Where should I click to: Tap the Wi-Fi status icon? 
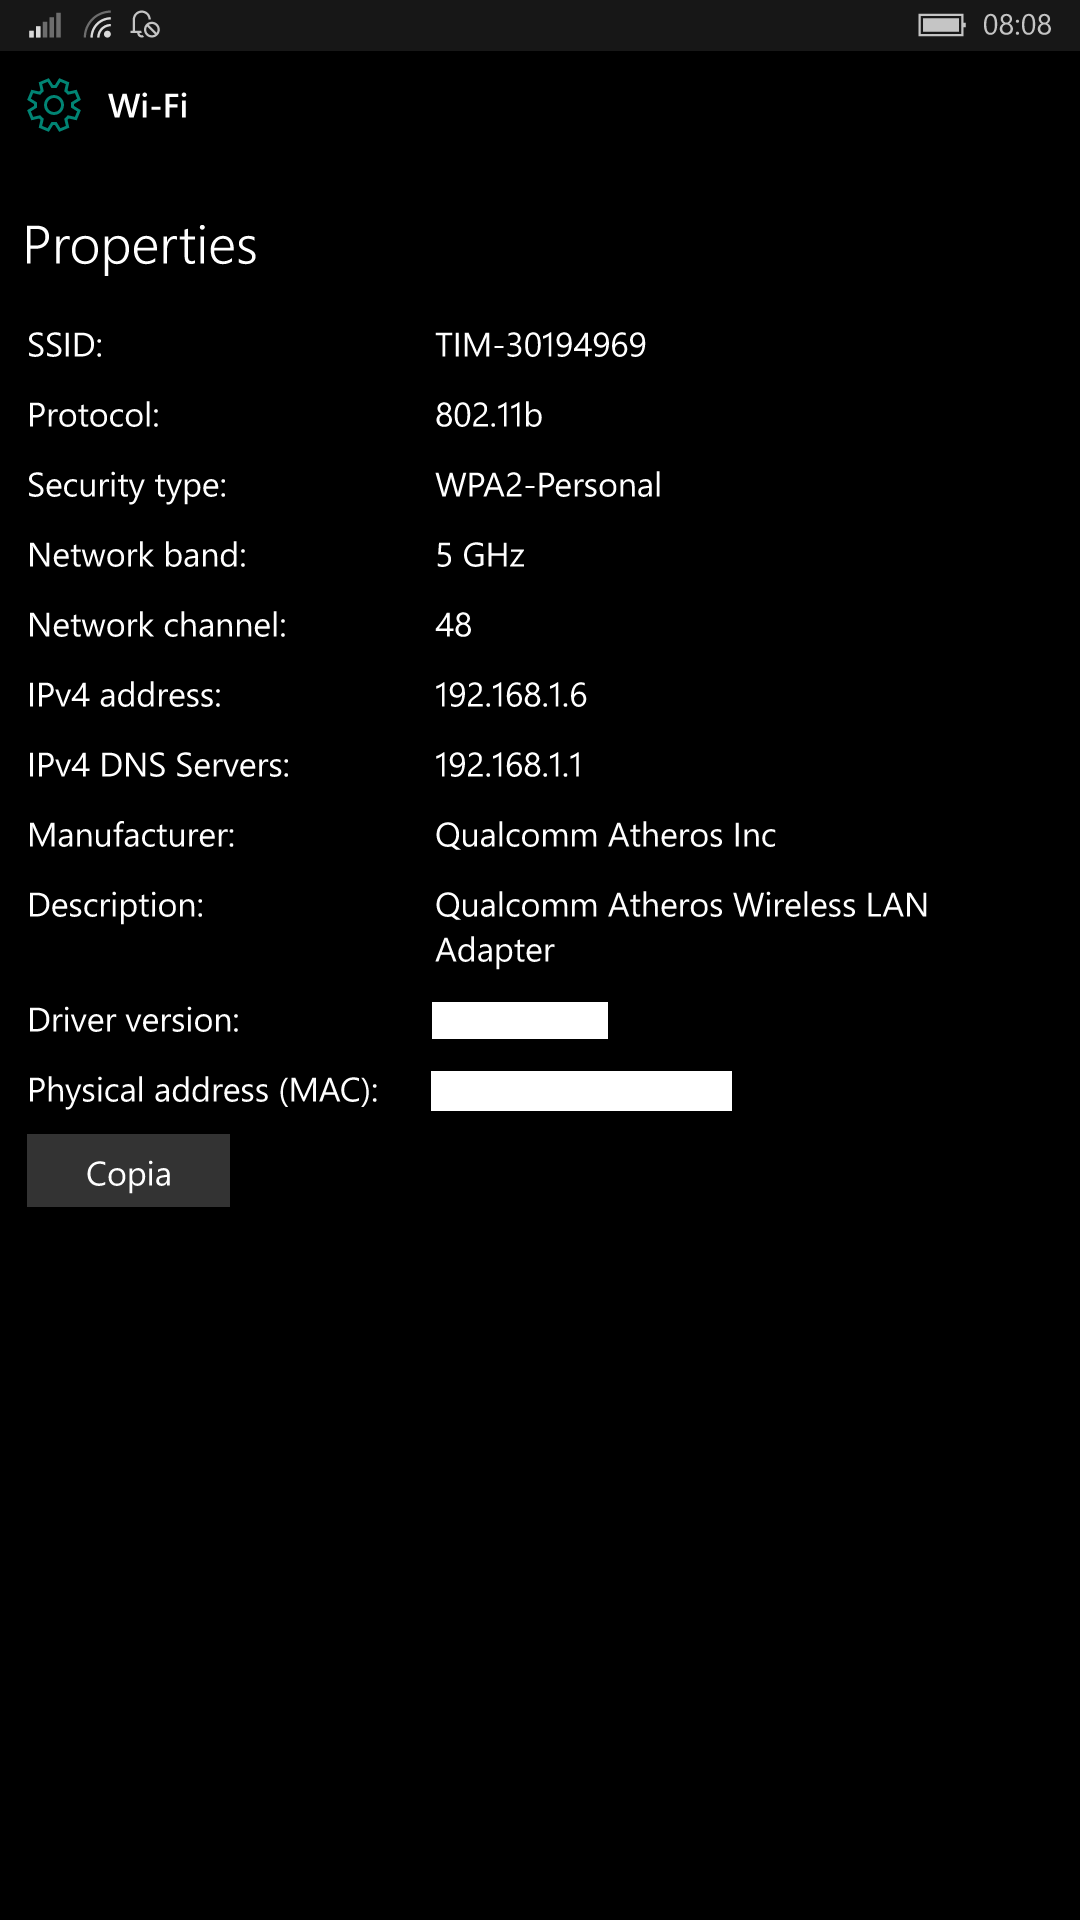pos(98,25)
